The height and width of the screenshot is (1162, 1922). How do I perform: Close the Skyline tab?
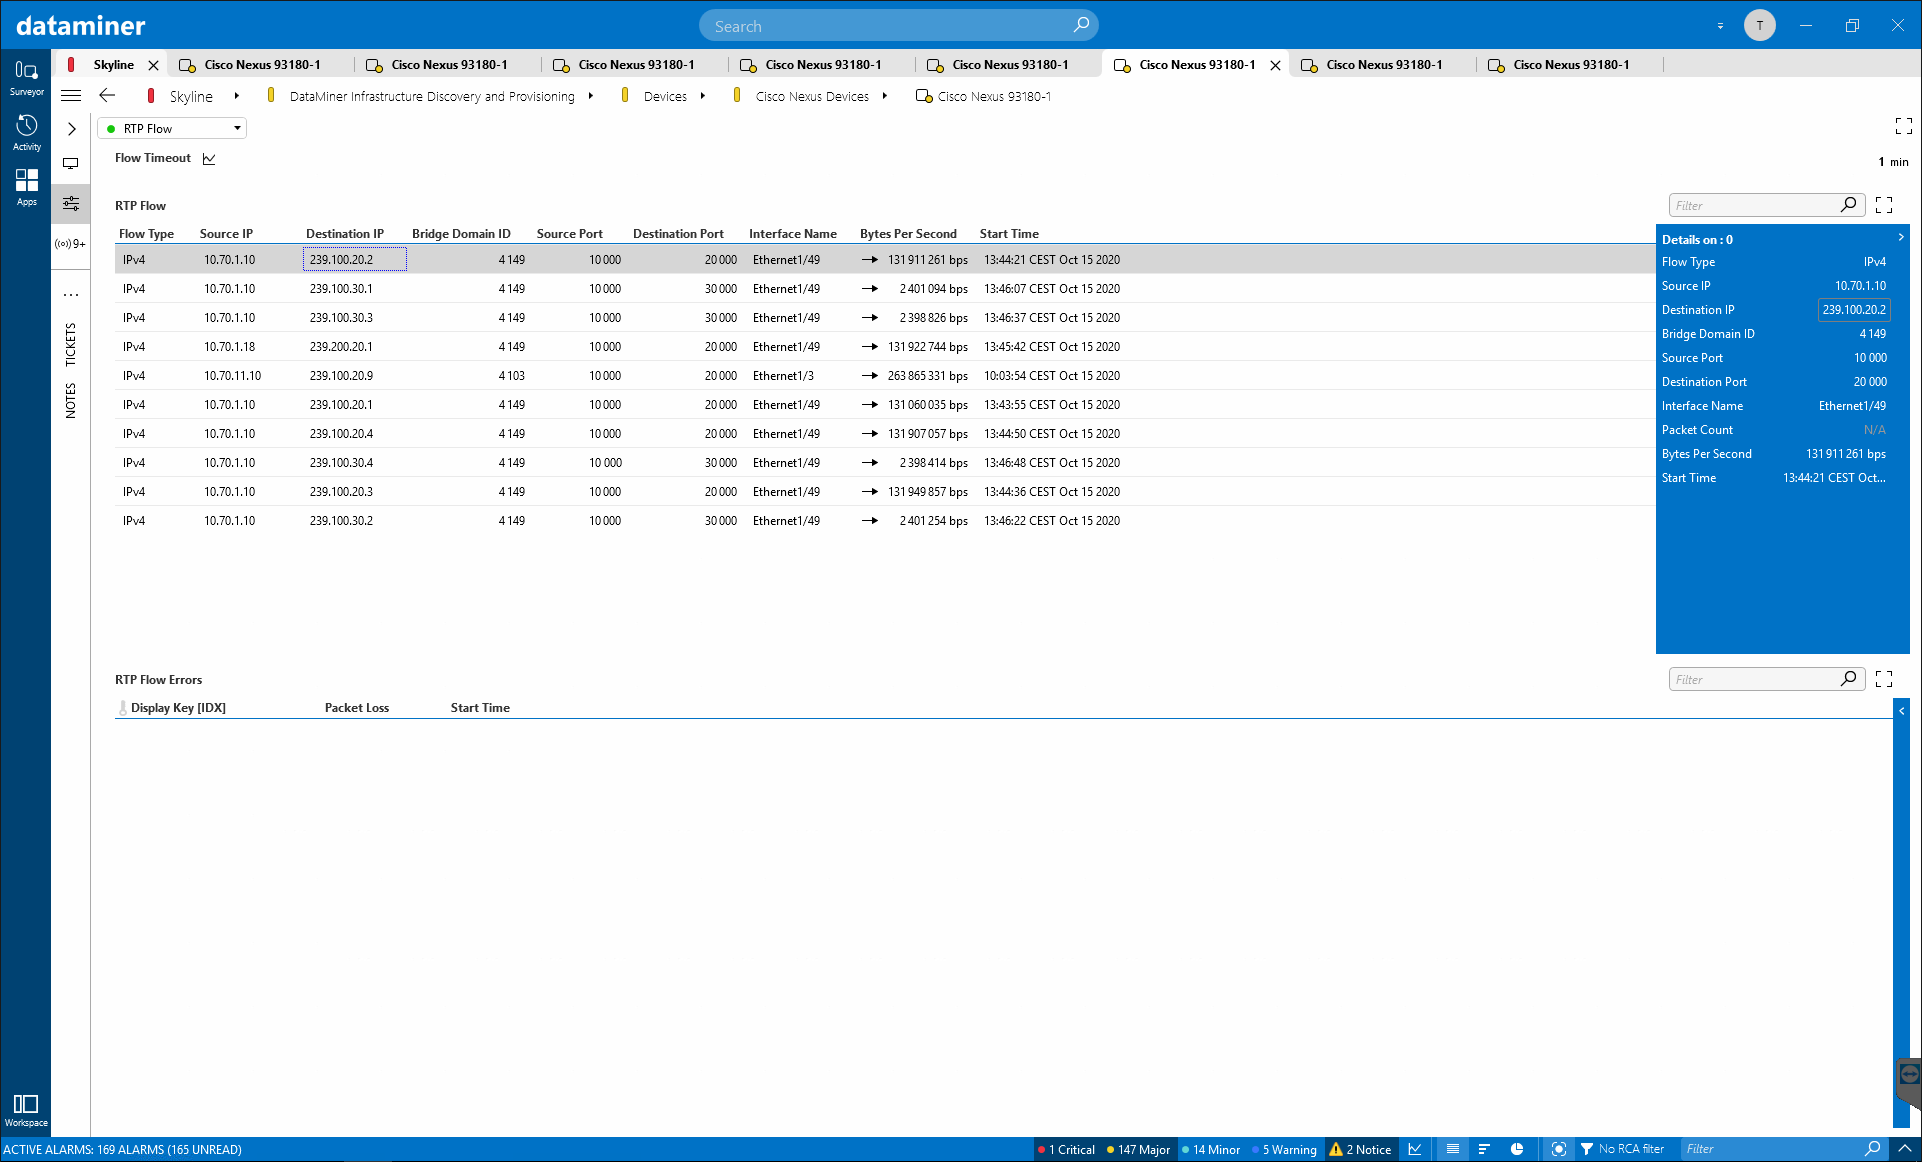(x=153, y=65)
